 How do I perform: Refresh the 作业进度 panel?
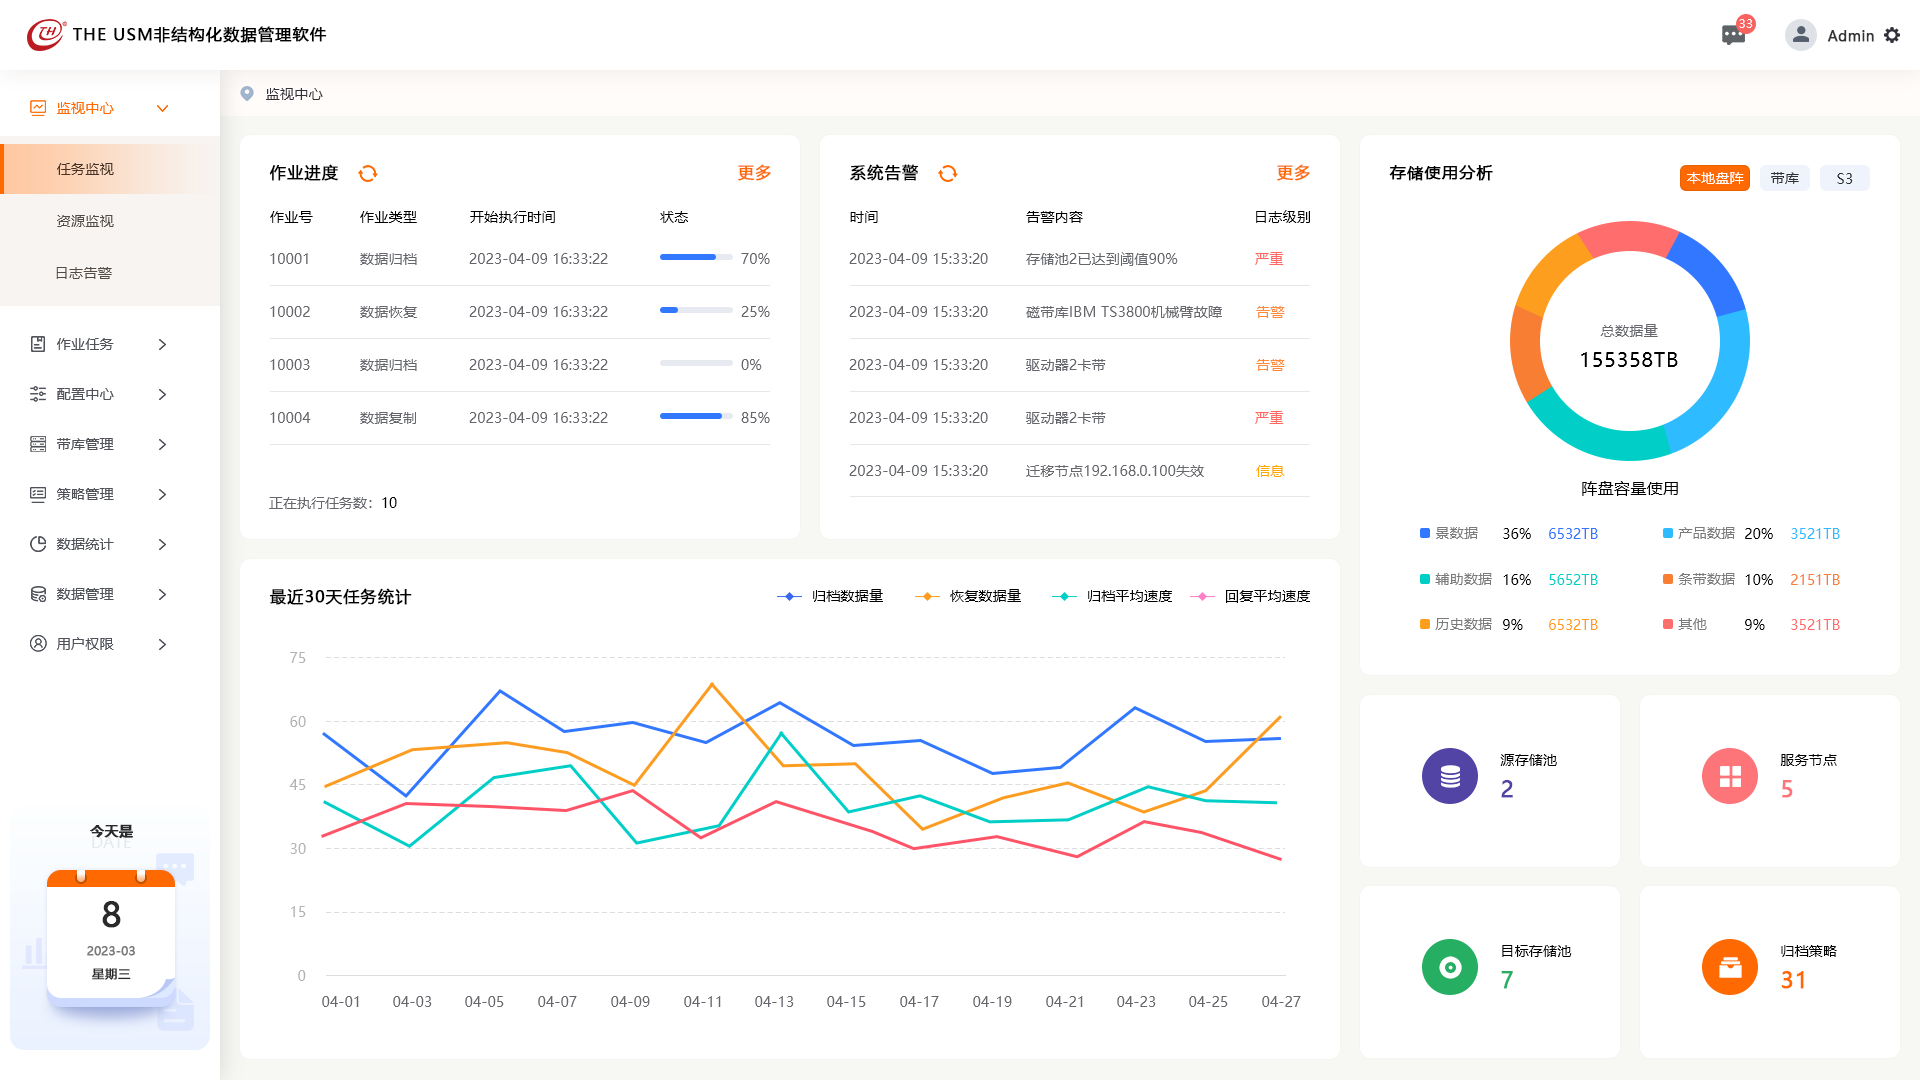368,174
